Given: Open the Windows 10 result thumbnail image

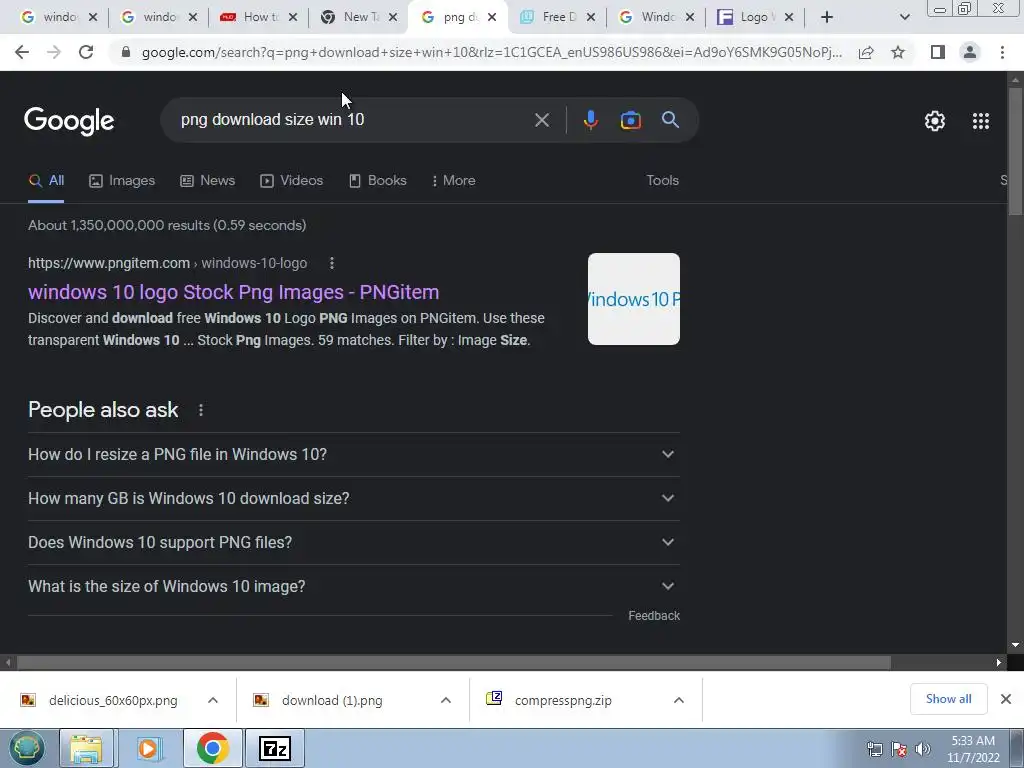Looking at the screenshot, I should click(x=633, y=299).
